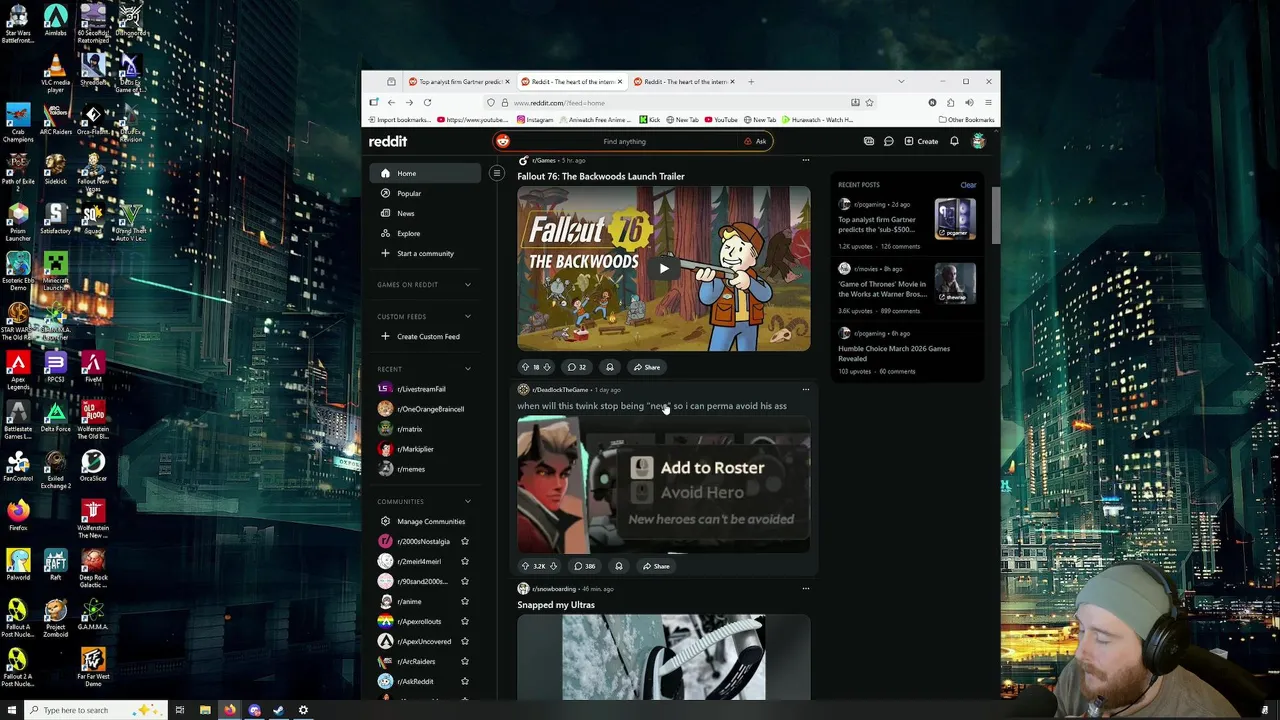Open the Snapped my Ultras post image
1280x720 pixels.
(x=664, y=657)
